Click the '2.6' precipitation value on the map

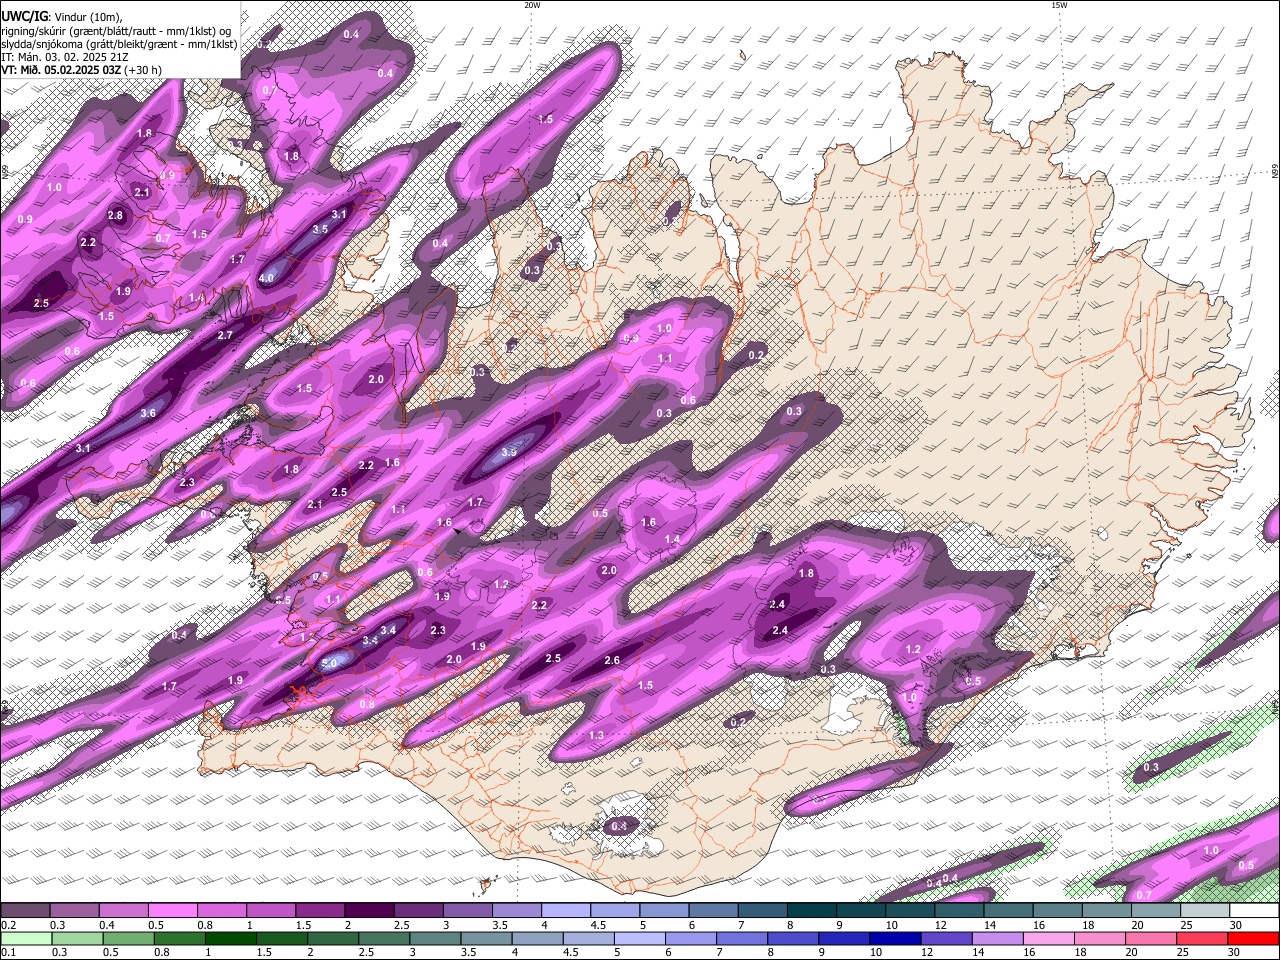[x=612, y=660]
